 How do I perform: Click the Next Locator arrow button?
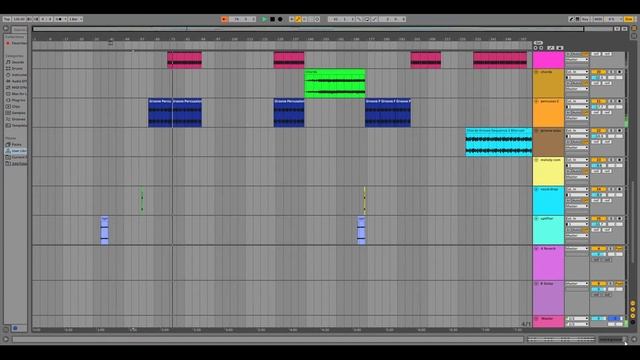[541, 48]
